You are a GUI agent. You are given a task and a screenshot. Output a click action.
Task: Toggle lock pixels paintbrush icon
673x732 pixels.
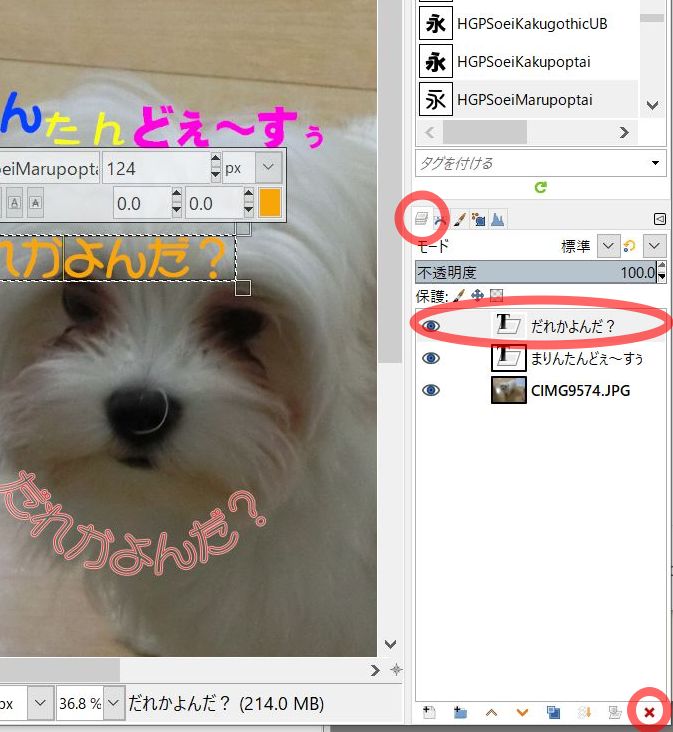pos(459,295)
